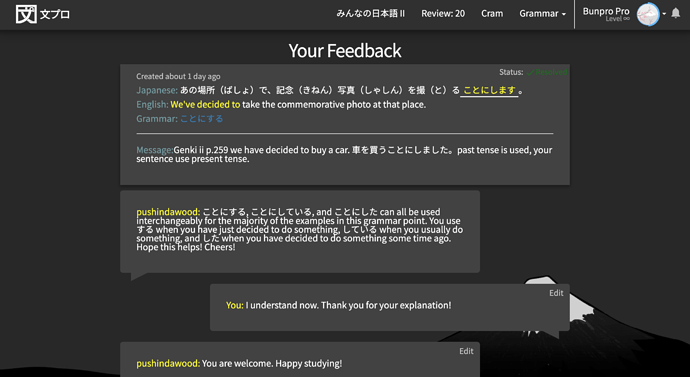Click pushindawood's name in 'You are welcome' message
Viewport: 690px width, 377px height.
pos(168,364)
